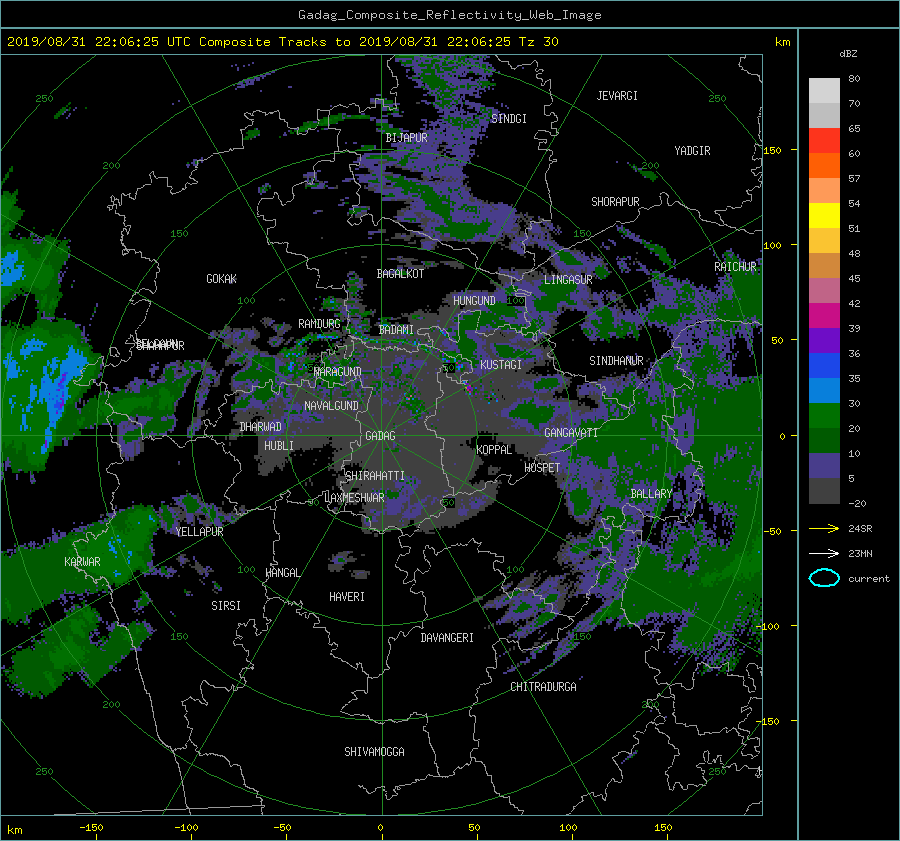
Task: Click the DAVANGERI city label
Action: 447,638
